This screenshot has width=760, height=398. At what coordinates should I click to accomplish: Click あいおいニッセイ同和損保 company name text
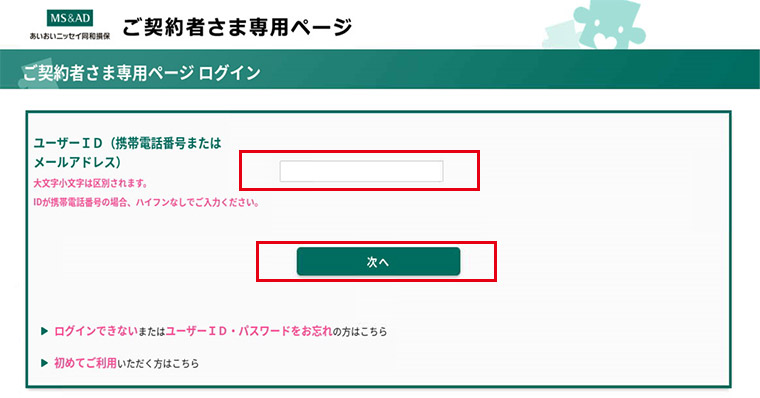point(70,36)
